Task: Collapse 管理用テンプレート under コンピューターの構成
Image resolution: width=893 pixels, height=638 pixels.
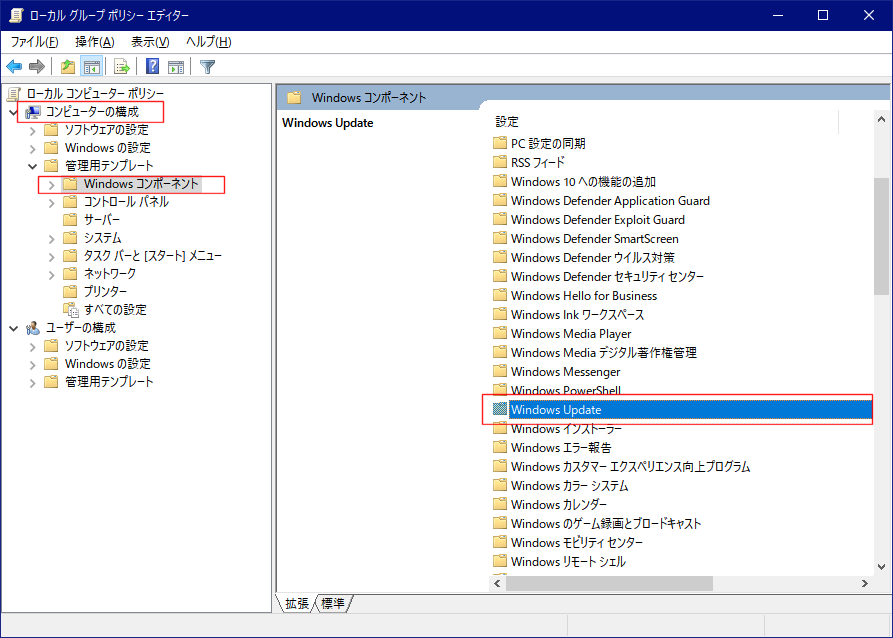Action: 32,167
